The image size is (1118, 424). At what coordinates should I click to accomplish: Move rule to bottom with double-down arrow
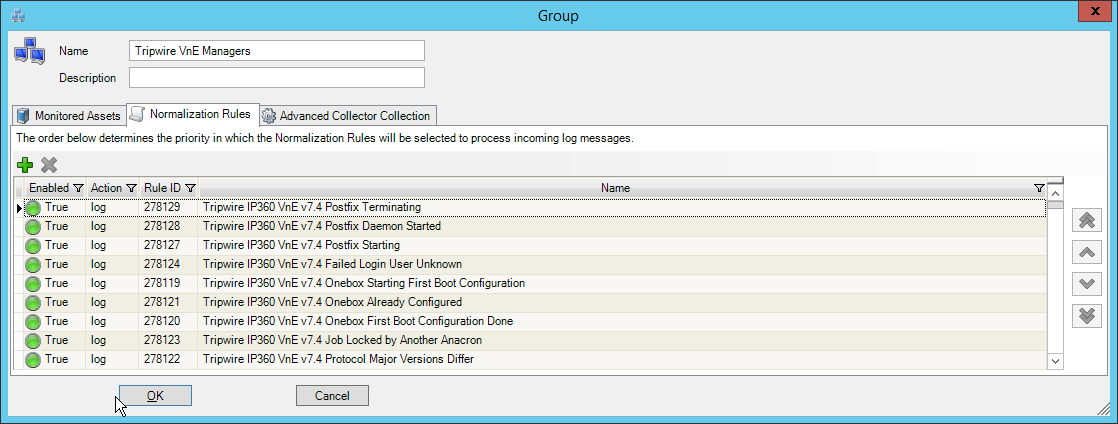[1087, 315]
